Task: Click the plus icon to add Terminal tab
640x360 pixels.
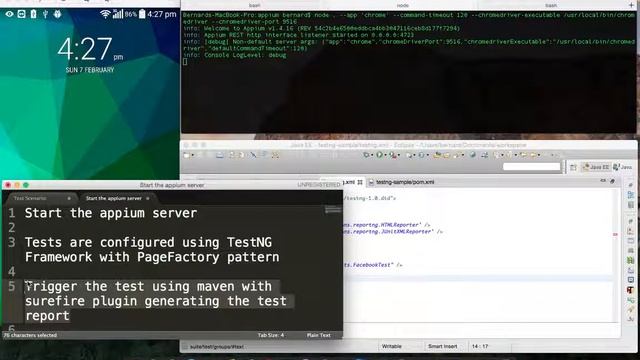Action: pyautogui.click(x=631, y=5)
